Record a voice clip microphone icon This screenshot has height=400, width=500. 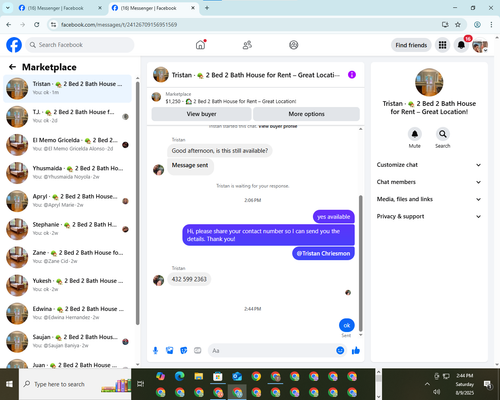click(x=155, y=350)
